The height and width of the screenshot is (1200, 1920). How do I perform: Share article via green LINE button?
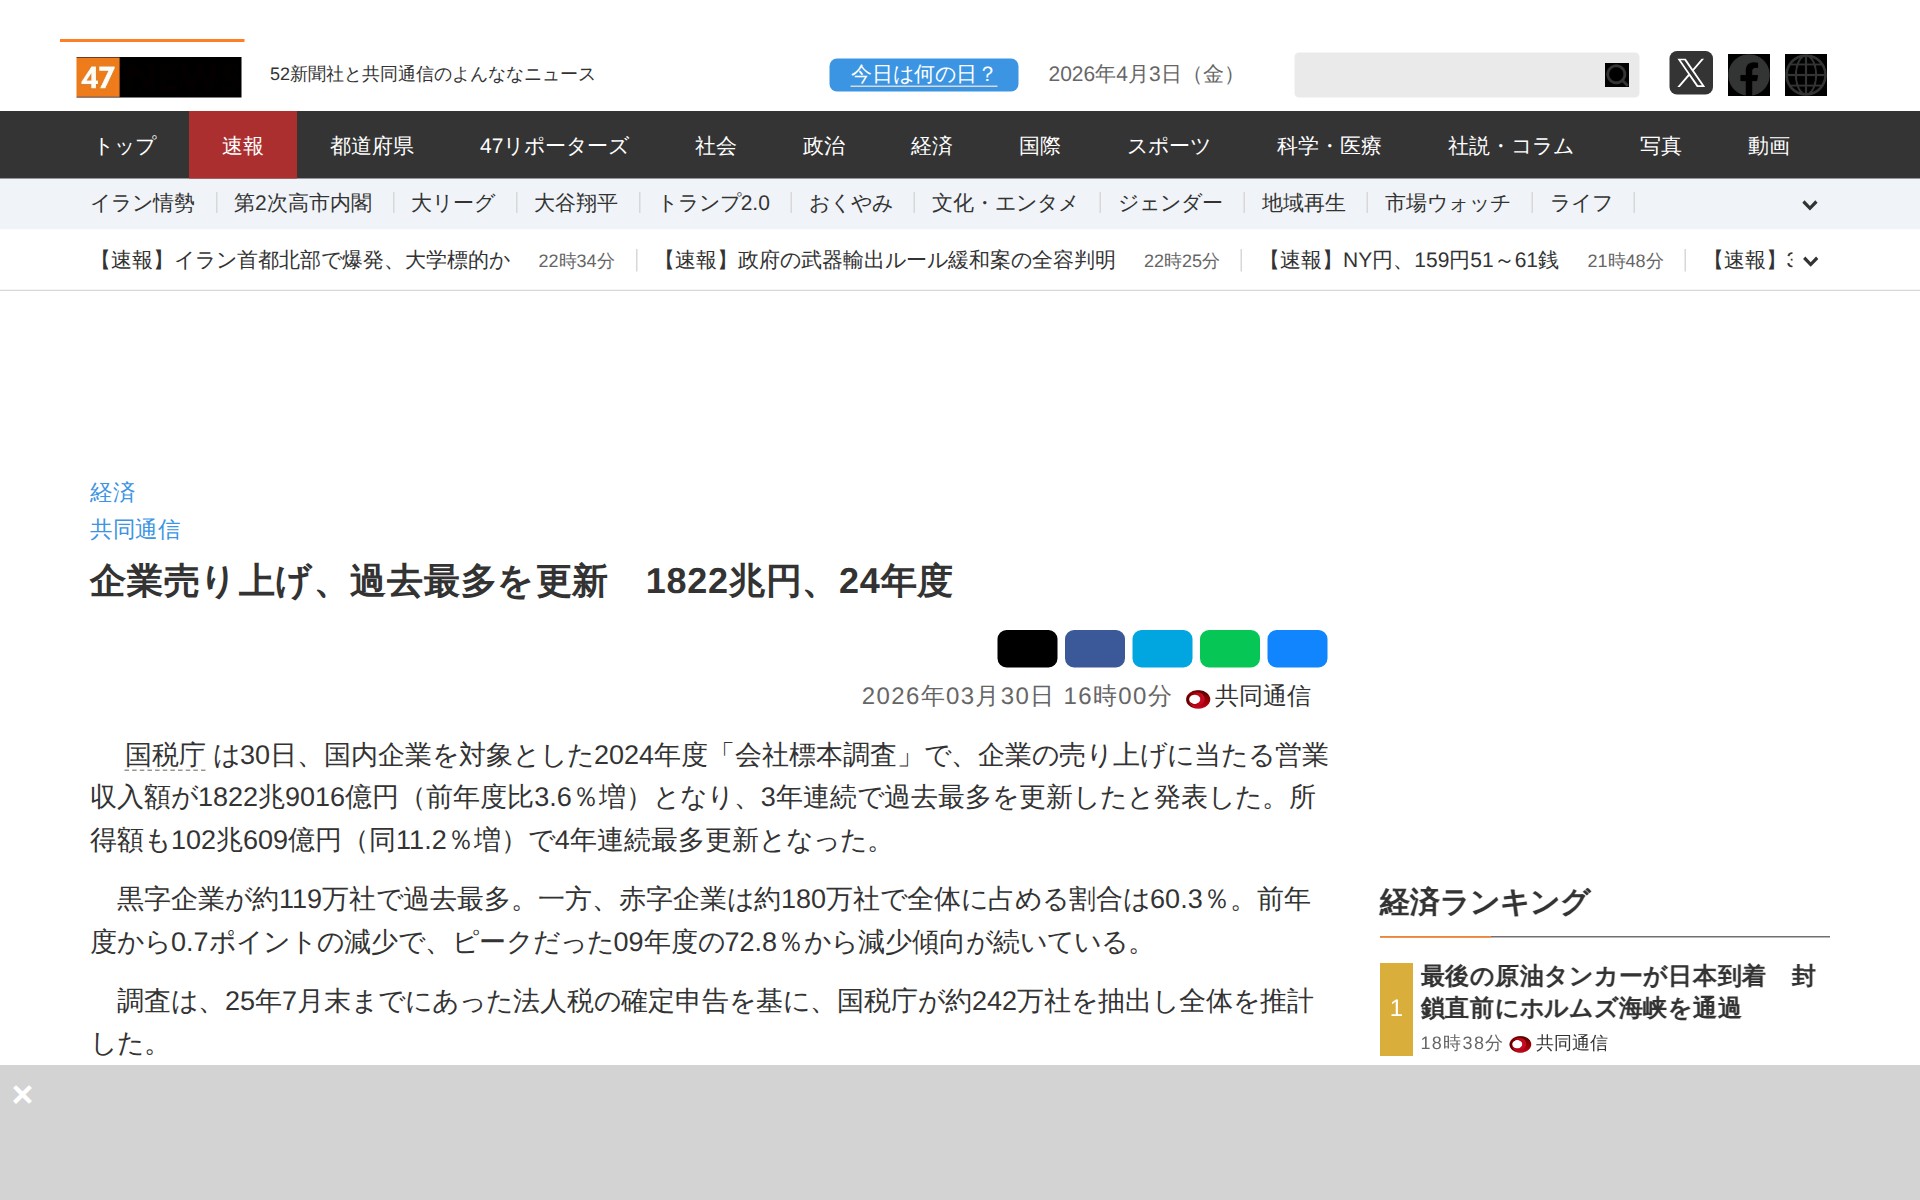coord(1229,649)
